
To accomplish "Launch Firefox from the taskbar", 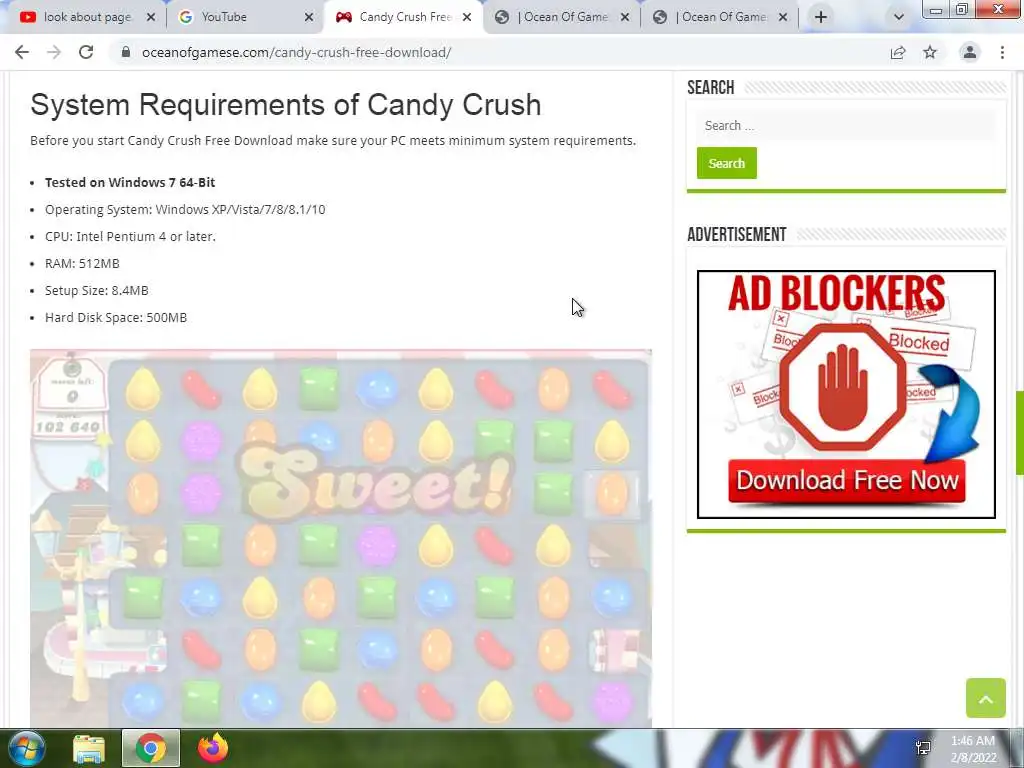I will tap(213, 748).
